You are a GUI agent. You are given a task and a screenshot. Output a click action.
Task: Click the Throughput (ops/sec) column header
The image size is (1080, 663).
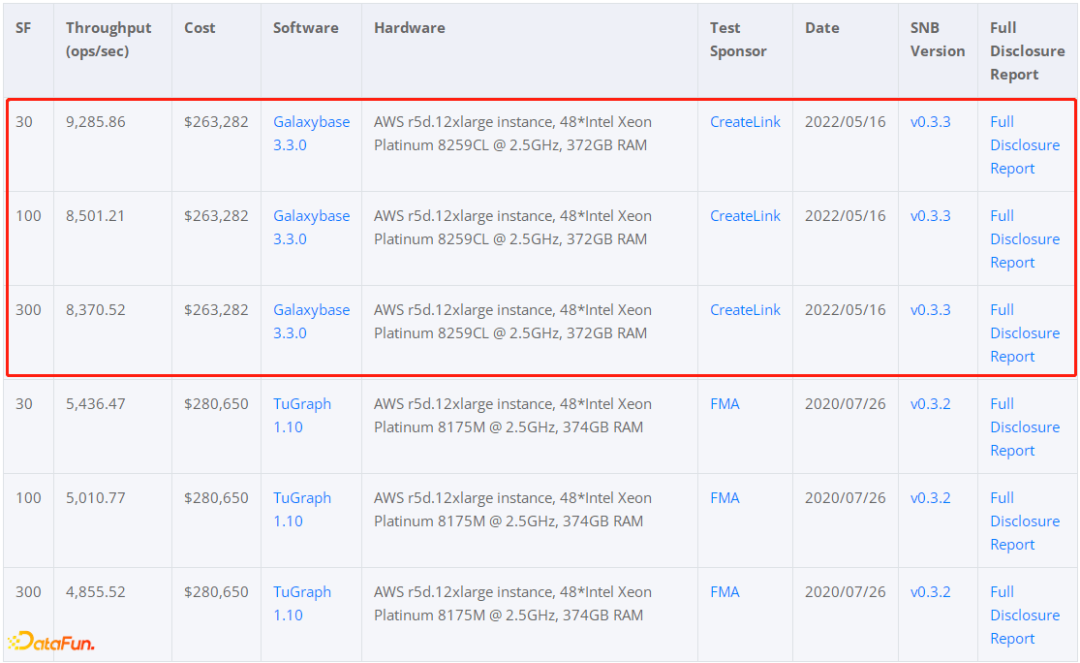(109, 39)
